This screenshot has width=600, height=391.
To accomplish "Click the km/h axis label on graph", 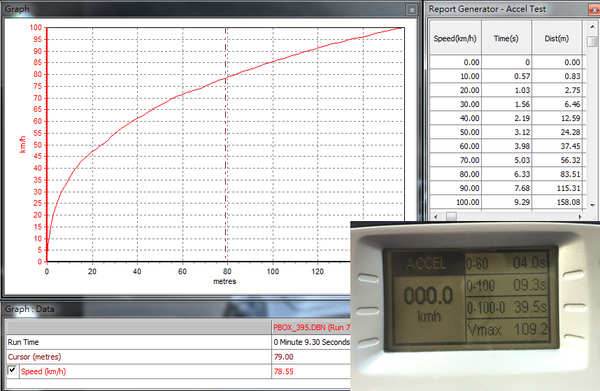I will pos(23,145).
